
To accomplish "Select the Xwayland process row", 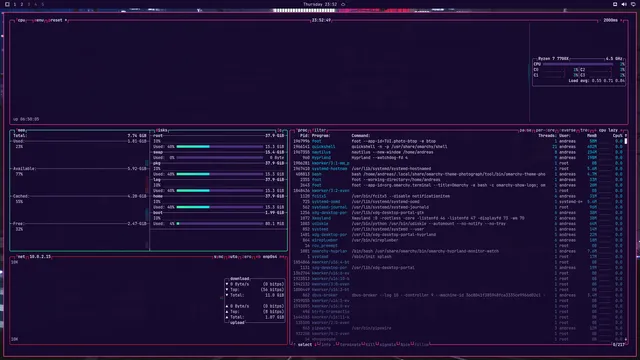I will click(458, 218).
